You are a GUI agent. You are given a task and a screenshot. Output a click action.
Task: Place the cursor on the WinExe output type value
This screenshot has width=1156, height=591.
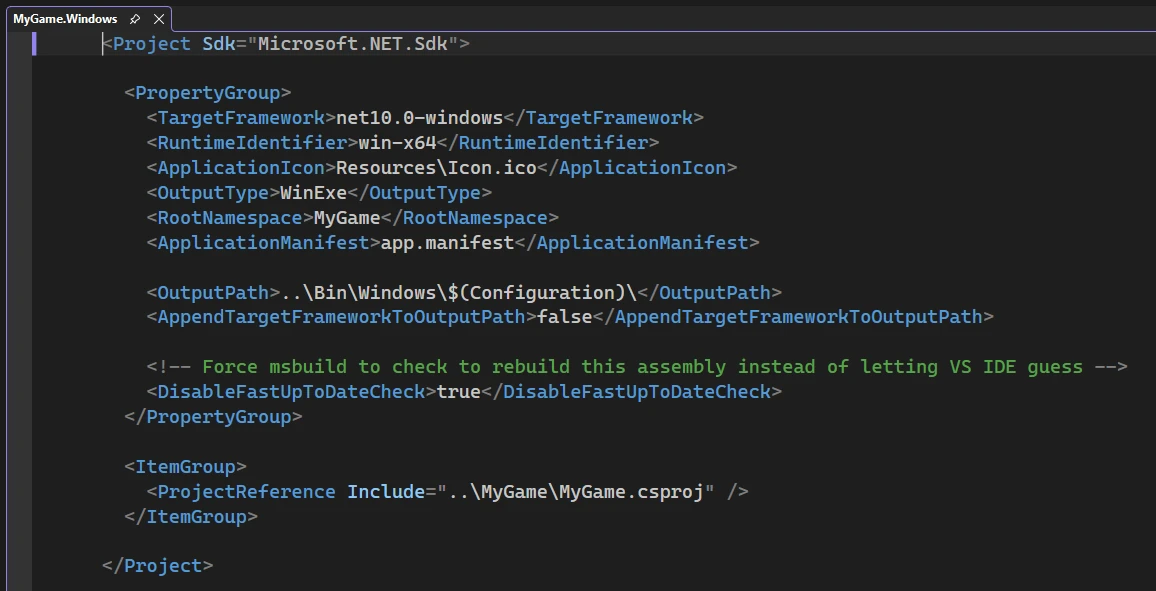click(313, 193)
